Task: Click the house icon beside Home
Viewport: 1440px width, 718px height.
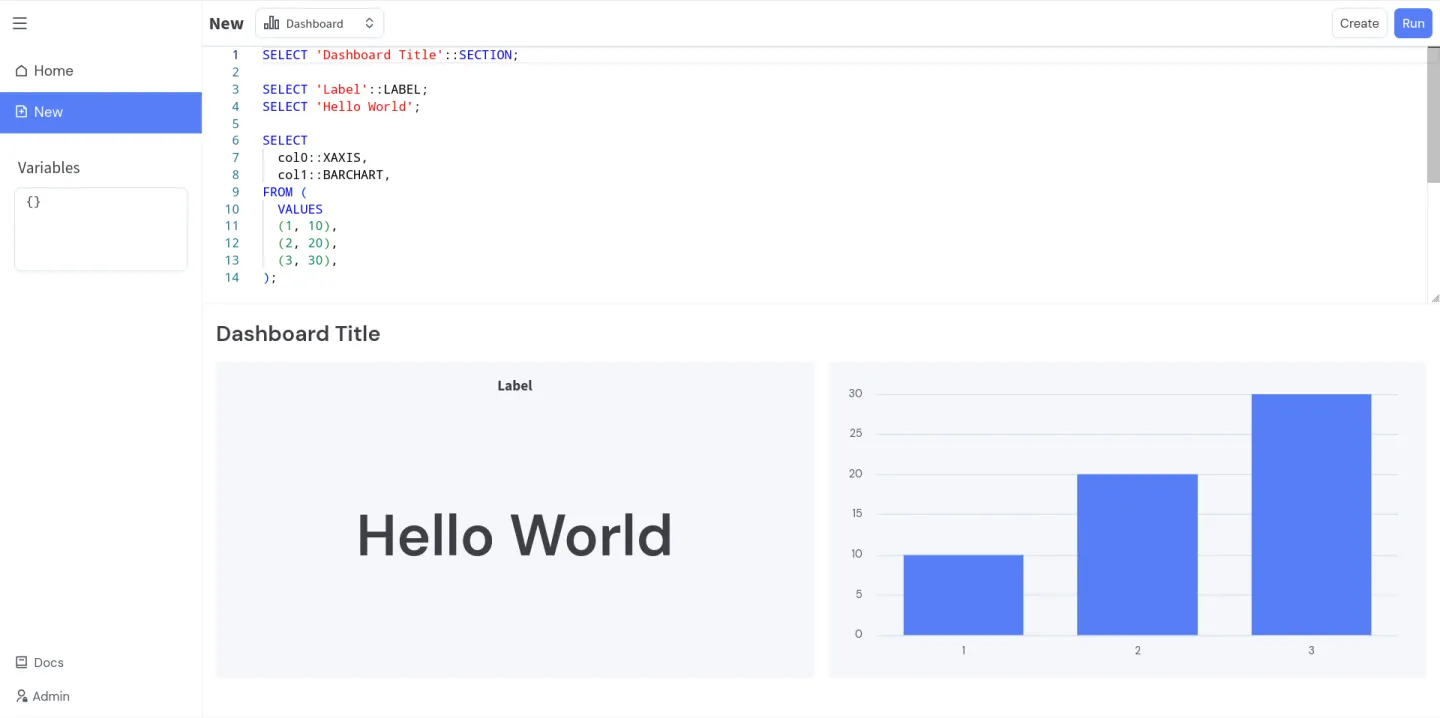Action: point(21,70)
